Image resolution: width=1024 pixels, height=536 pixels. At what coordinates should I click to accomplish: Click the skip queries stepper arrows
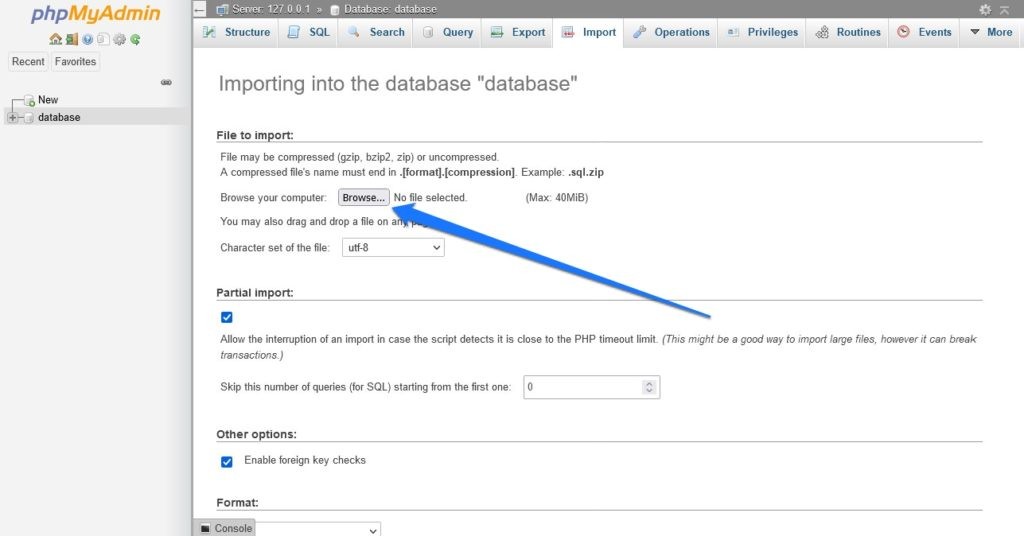(x=649, y=387)
